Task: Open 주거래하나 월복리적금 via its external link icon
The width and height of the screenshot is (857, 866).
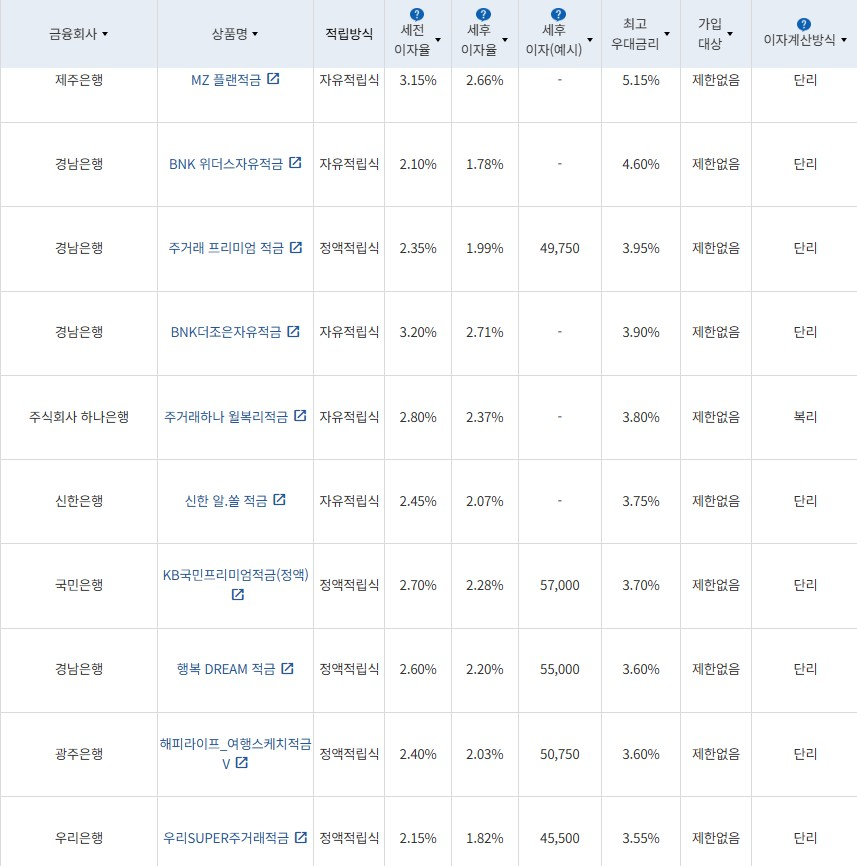Action: click(301, 418)
